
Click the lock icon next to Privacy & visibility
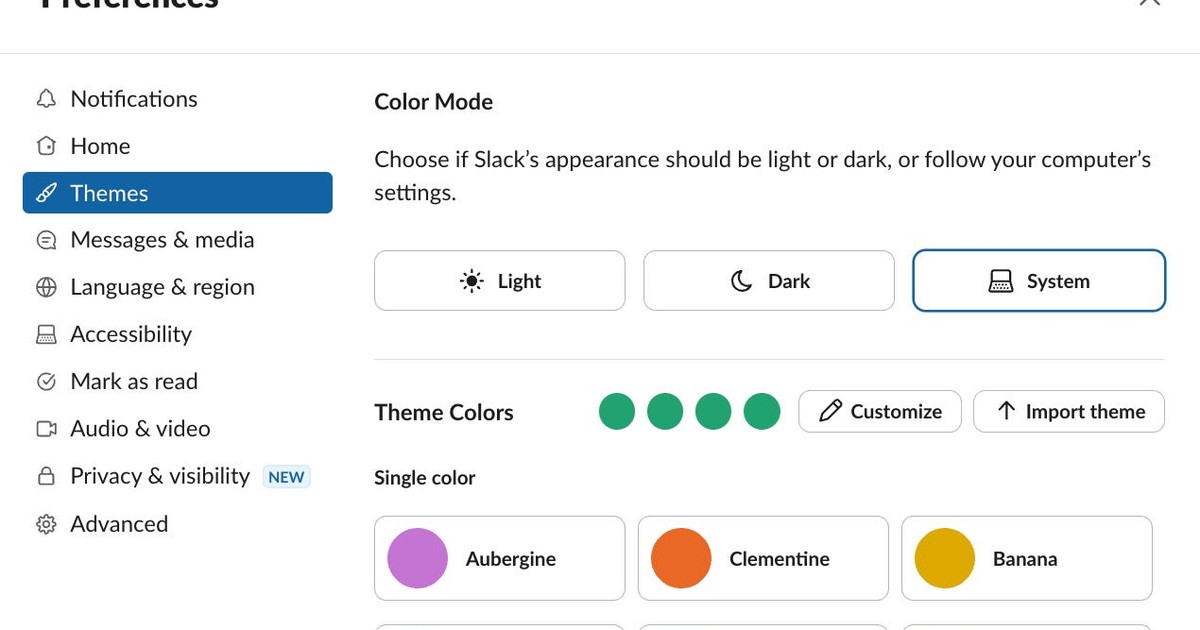(x=46, y=475)
